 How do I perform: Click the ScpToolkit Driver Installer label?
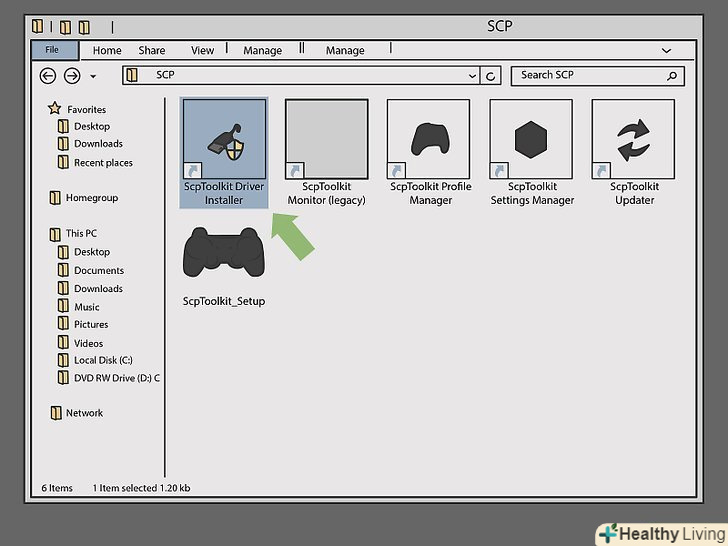pyautogui.click(x=224, y=193)
